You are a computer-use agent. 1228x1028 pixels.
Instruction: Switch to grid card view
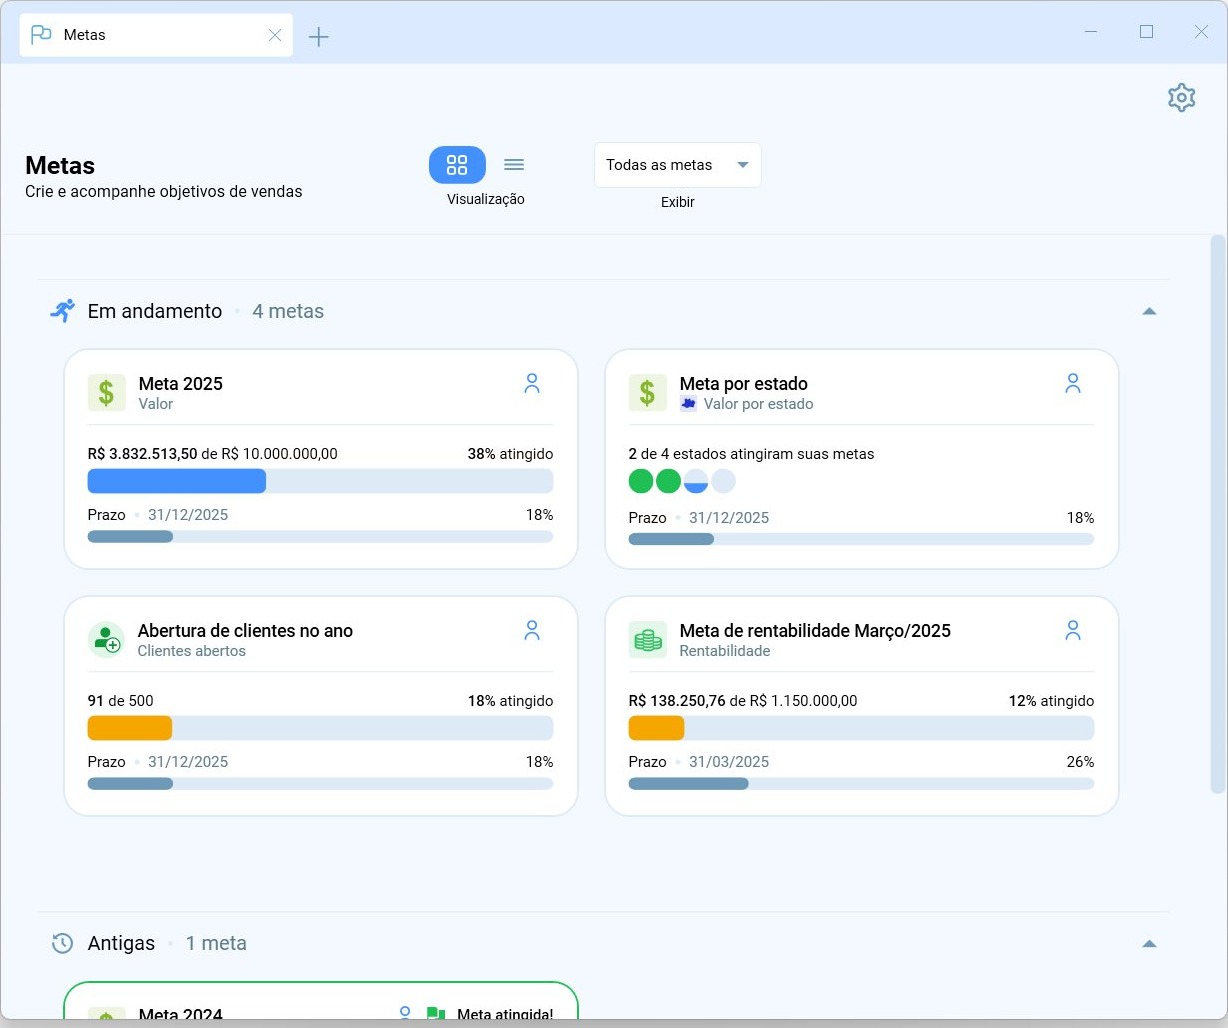pos(457,165)
